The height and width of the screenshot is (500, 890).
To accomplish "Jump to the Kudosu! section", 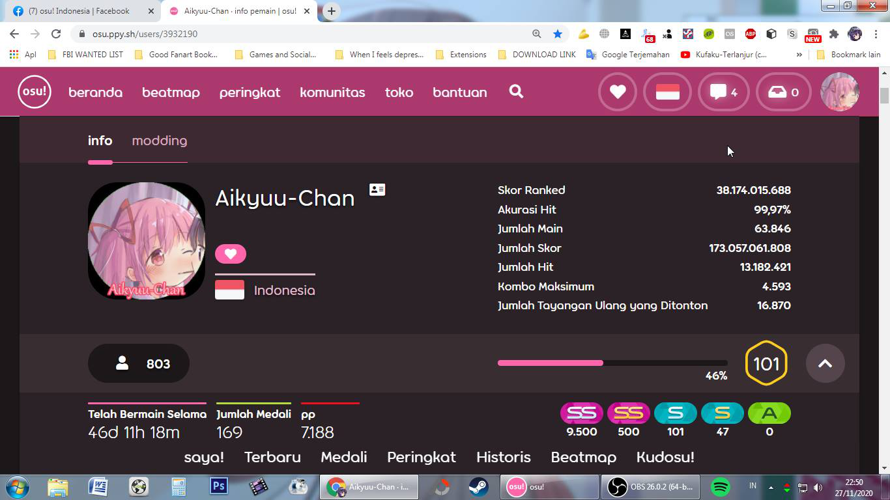I will (x=665, y=457).
